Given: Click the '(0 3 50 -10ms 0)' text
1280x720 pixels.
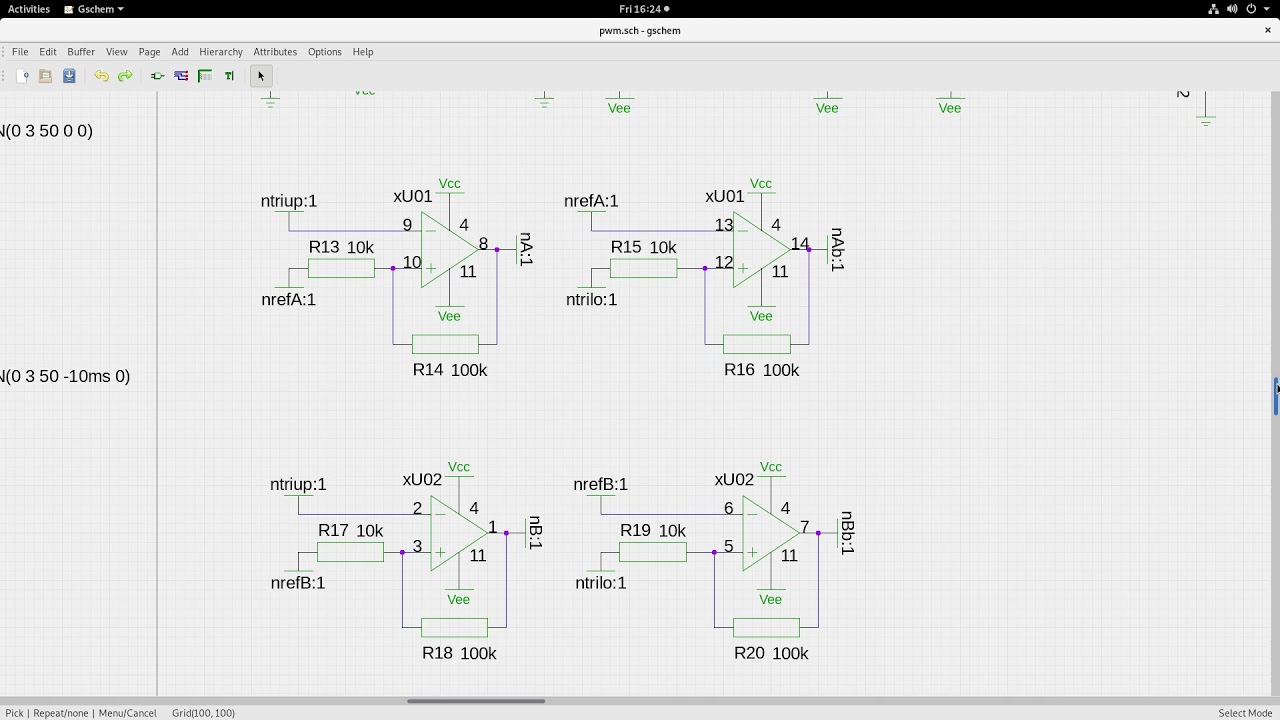Looking at the screenshot, I should coord(66,376).
